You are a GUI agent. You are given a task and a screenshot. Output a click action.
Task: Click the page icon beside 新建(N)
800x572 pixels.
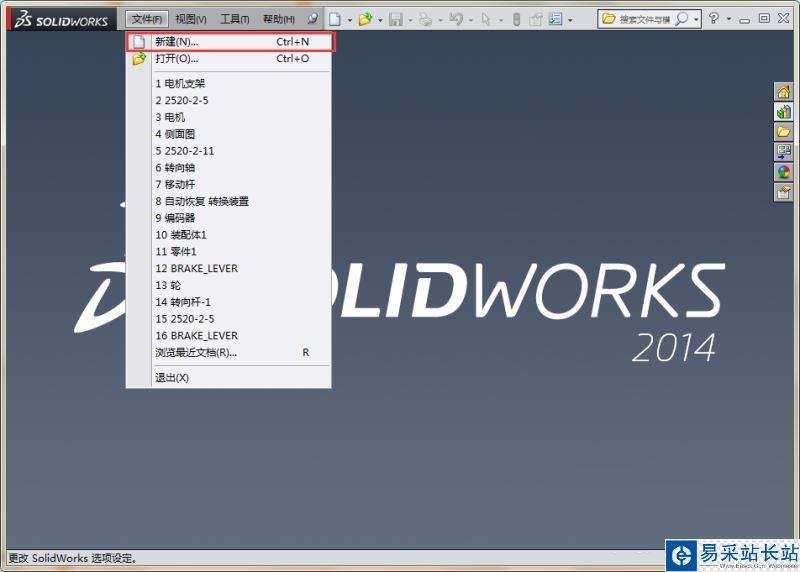click(139, 42)
